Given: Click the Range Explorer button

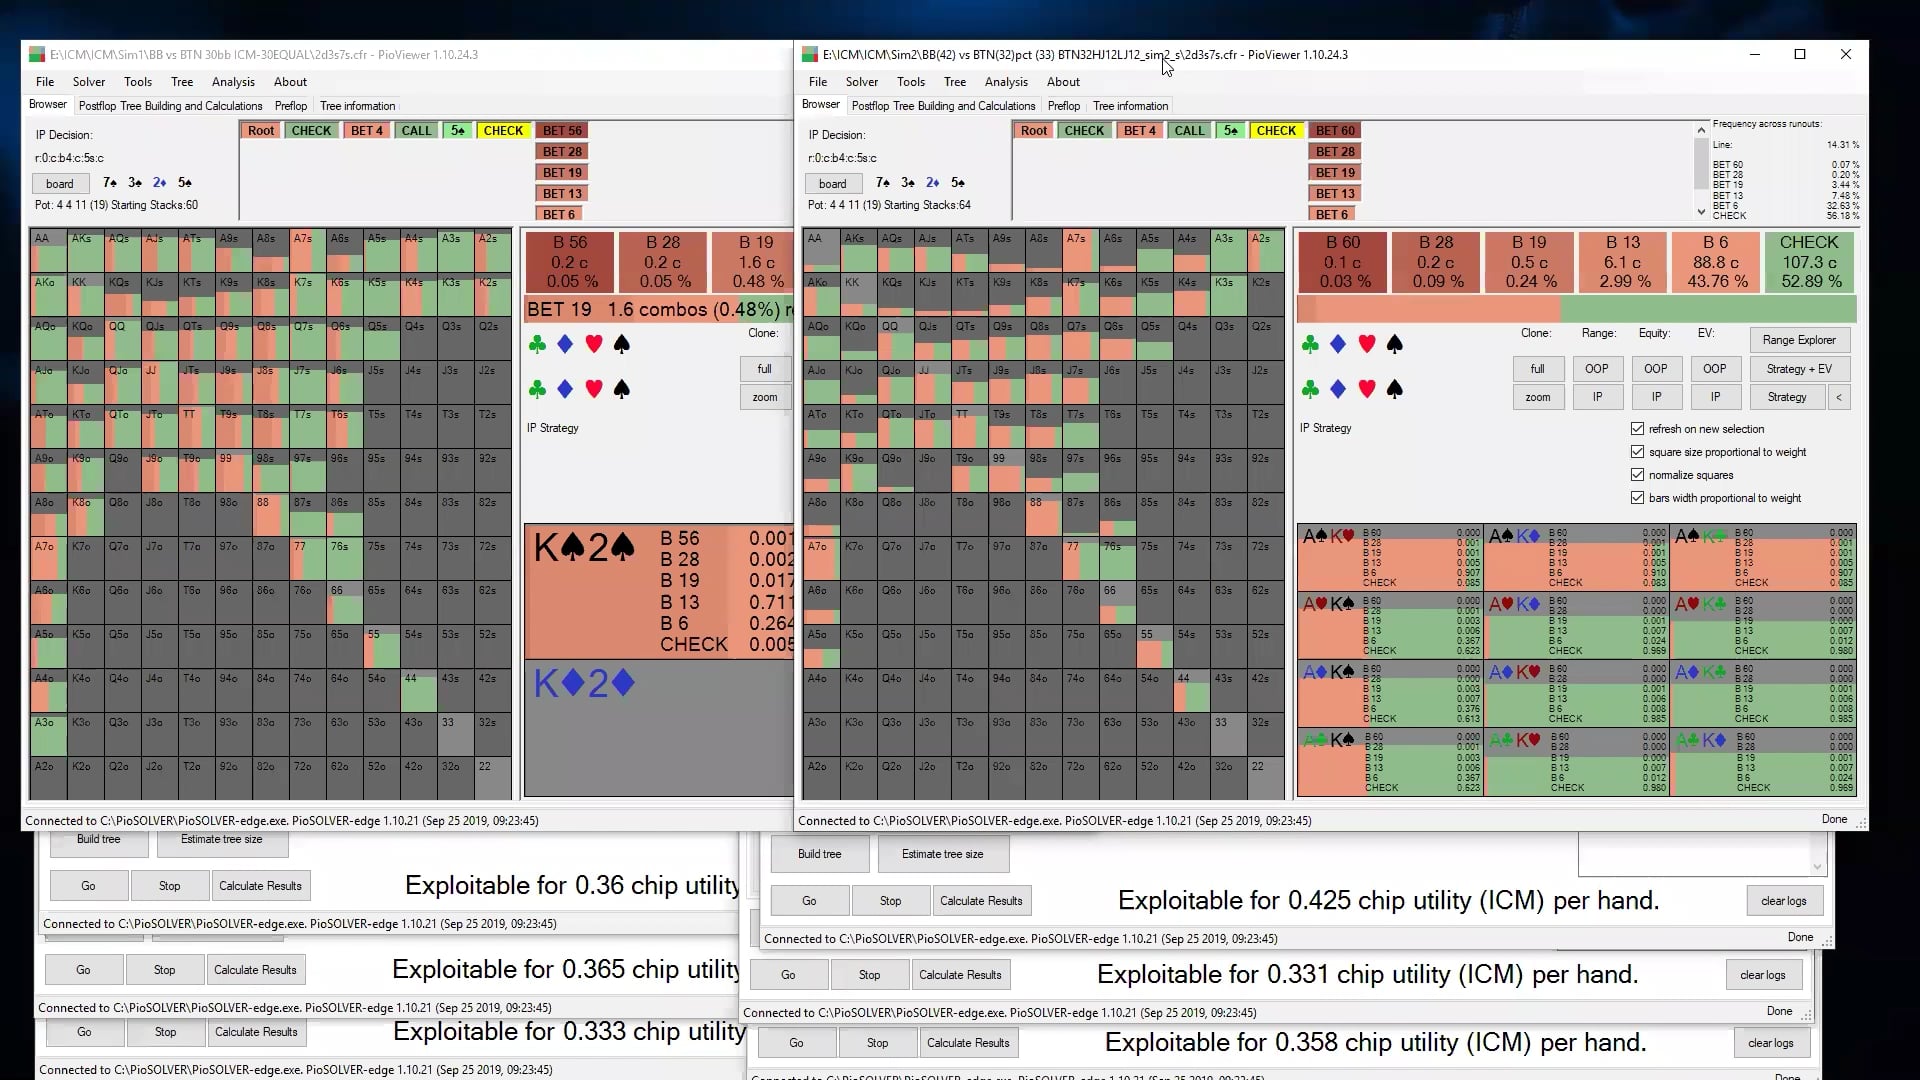Looking at the screenshot, I should click(x=1799, y=340).
